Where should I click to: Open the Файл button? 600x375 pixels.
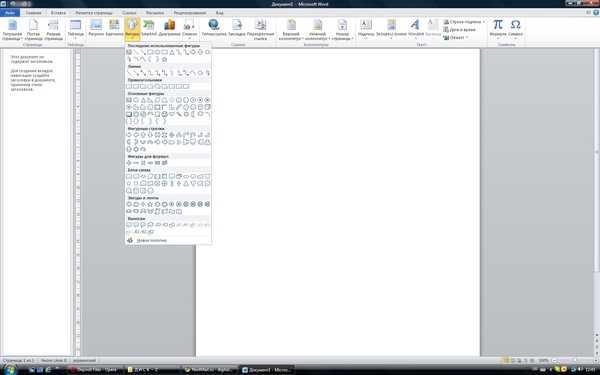(10, 13)
